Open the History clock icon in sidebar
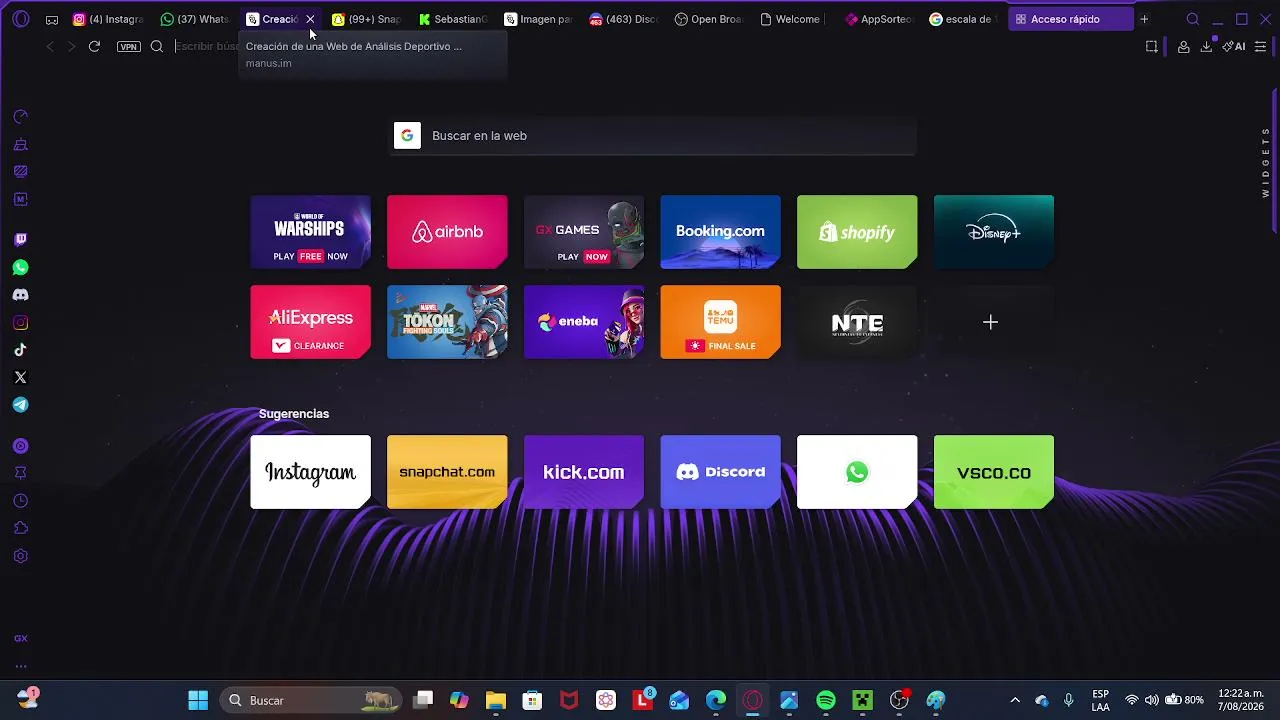 [20, 501]
